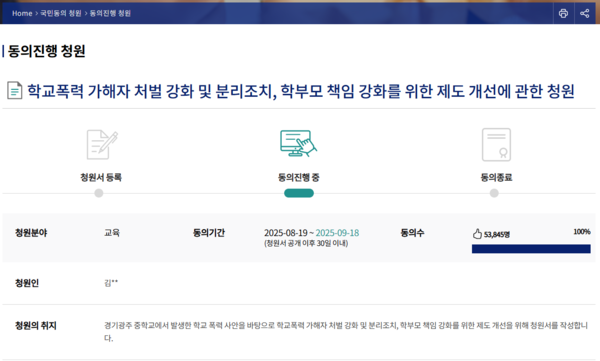Click the 청원분야 label
This screenshot has height=361, width=600.
coord(31,233)
